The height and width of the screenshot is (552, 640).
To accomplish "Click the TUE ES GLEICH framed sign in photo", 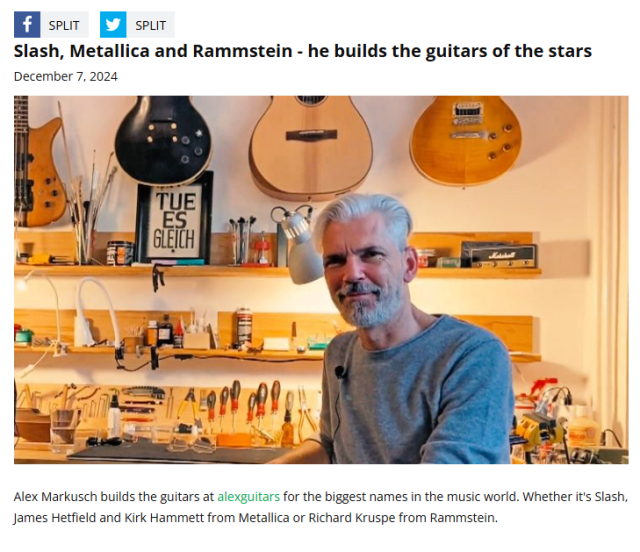I will pos(175,218).
